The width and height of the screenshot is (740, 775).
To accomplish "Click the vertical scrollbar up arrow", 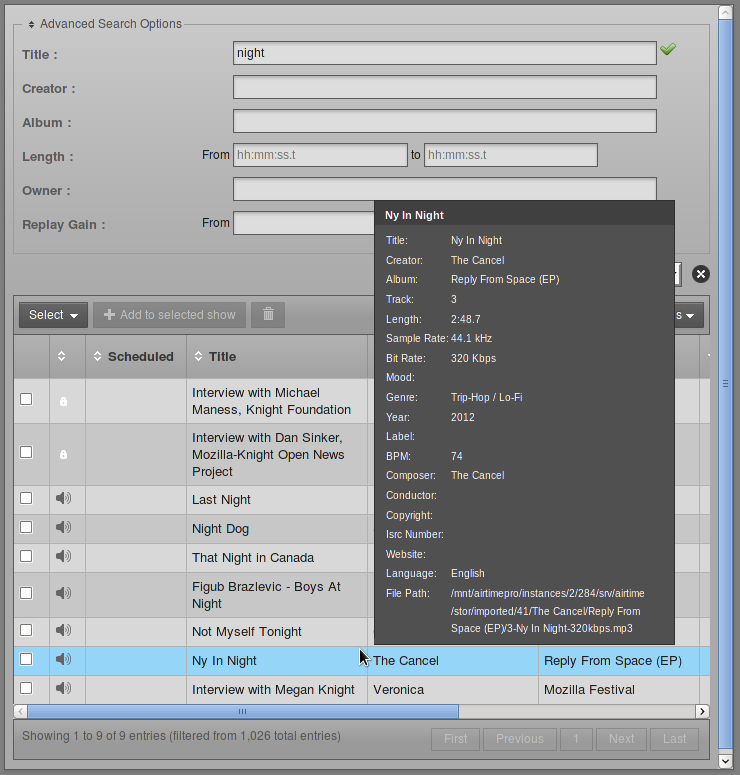I will pyautogui.click(x=725, y=12).
